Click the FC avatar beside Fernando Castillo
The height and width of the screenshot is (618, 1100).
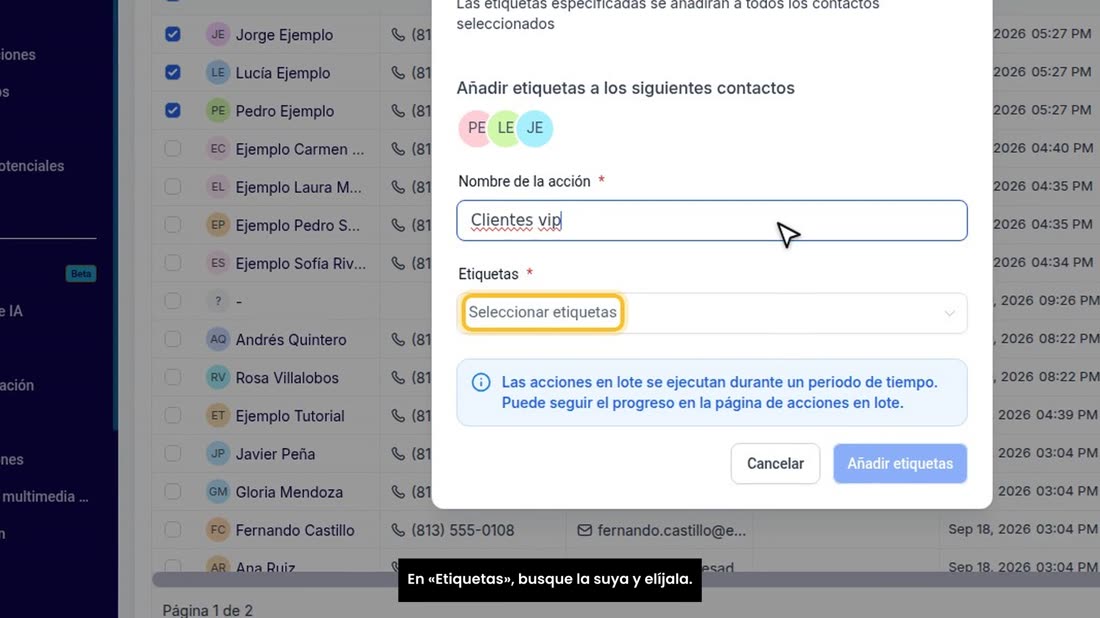click(x=218, y=530)
